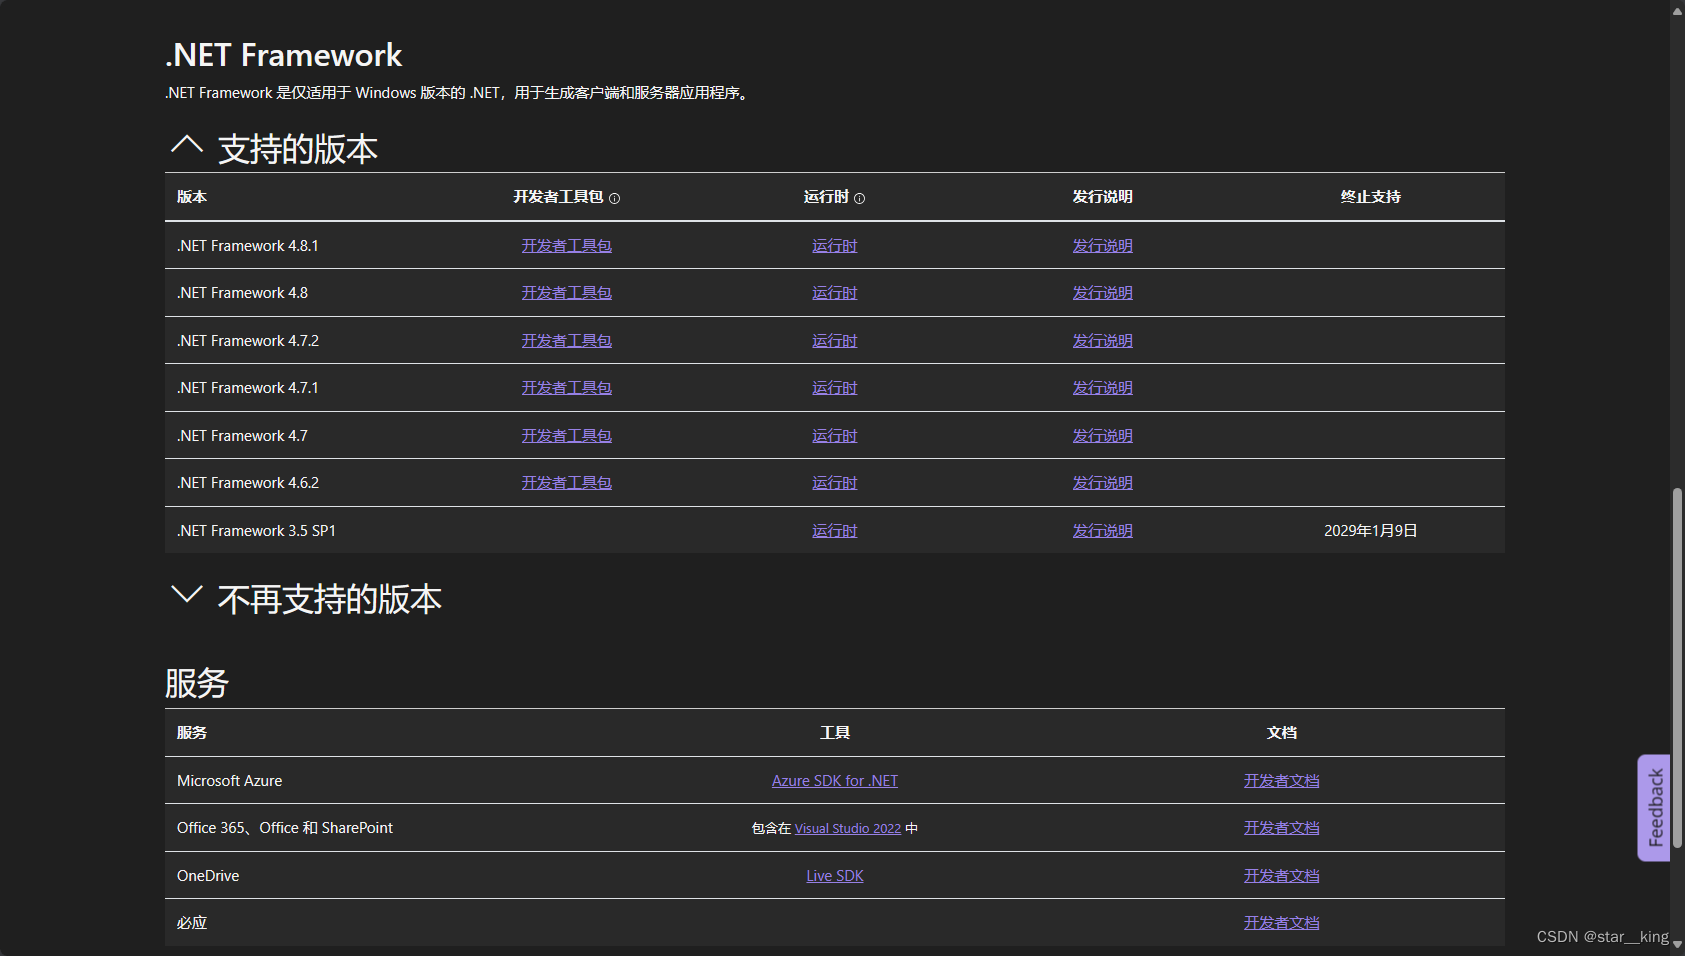Open 开发者工具包 link for .NET Framework 4.7
The height and width of the screenshot is (956, 1685).
(x=566, y=436)
